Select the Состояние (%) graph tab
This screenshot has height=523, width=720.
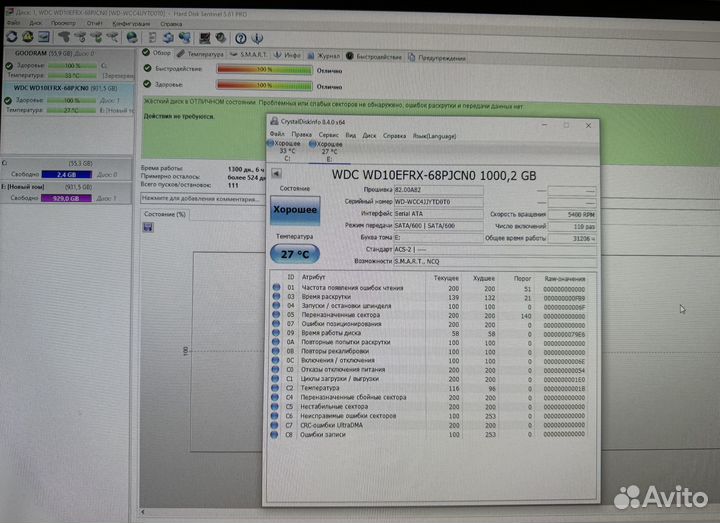165,214
